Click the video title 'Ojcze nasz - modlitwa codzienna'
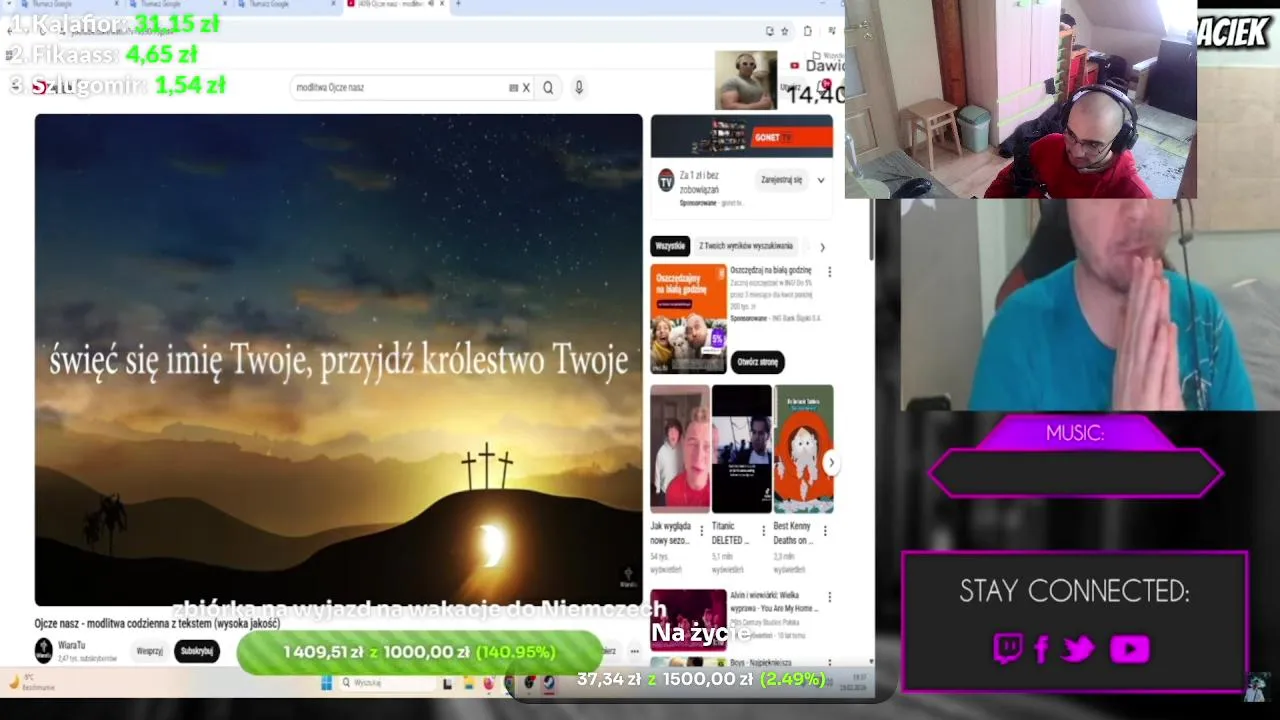1280x720 pixels. 157,624
